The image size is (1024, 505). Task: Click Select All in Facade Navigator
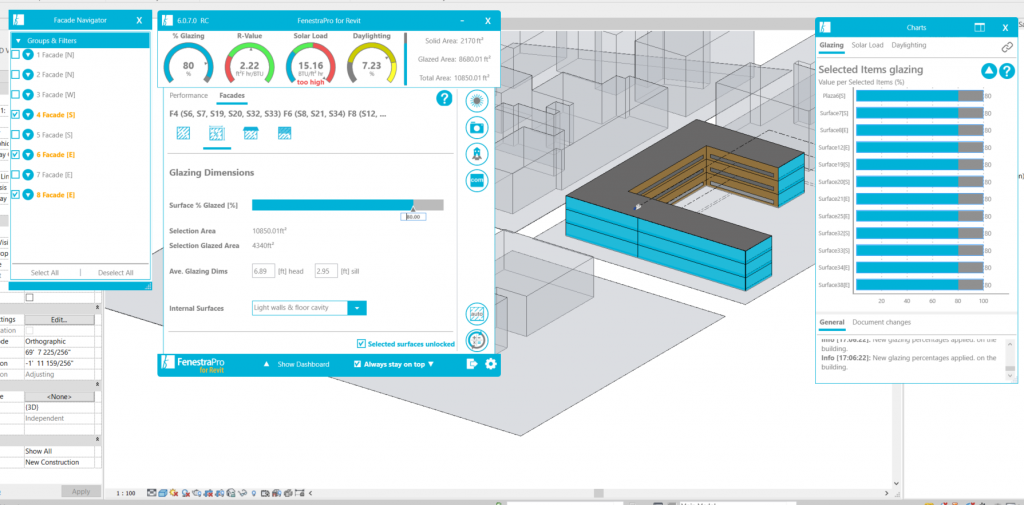(x=45, y=272)
